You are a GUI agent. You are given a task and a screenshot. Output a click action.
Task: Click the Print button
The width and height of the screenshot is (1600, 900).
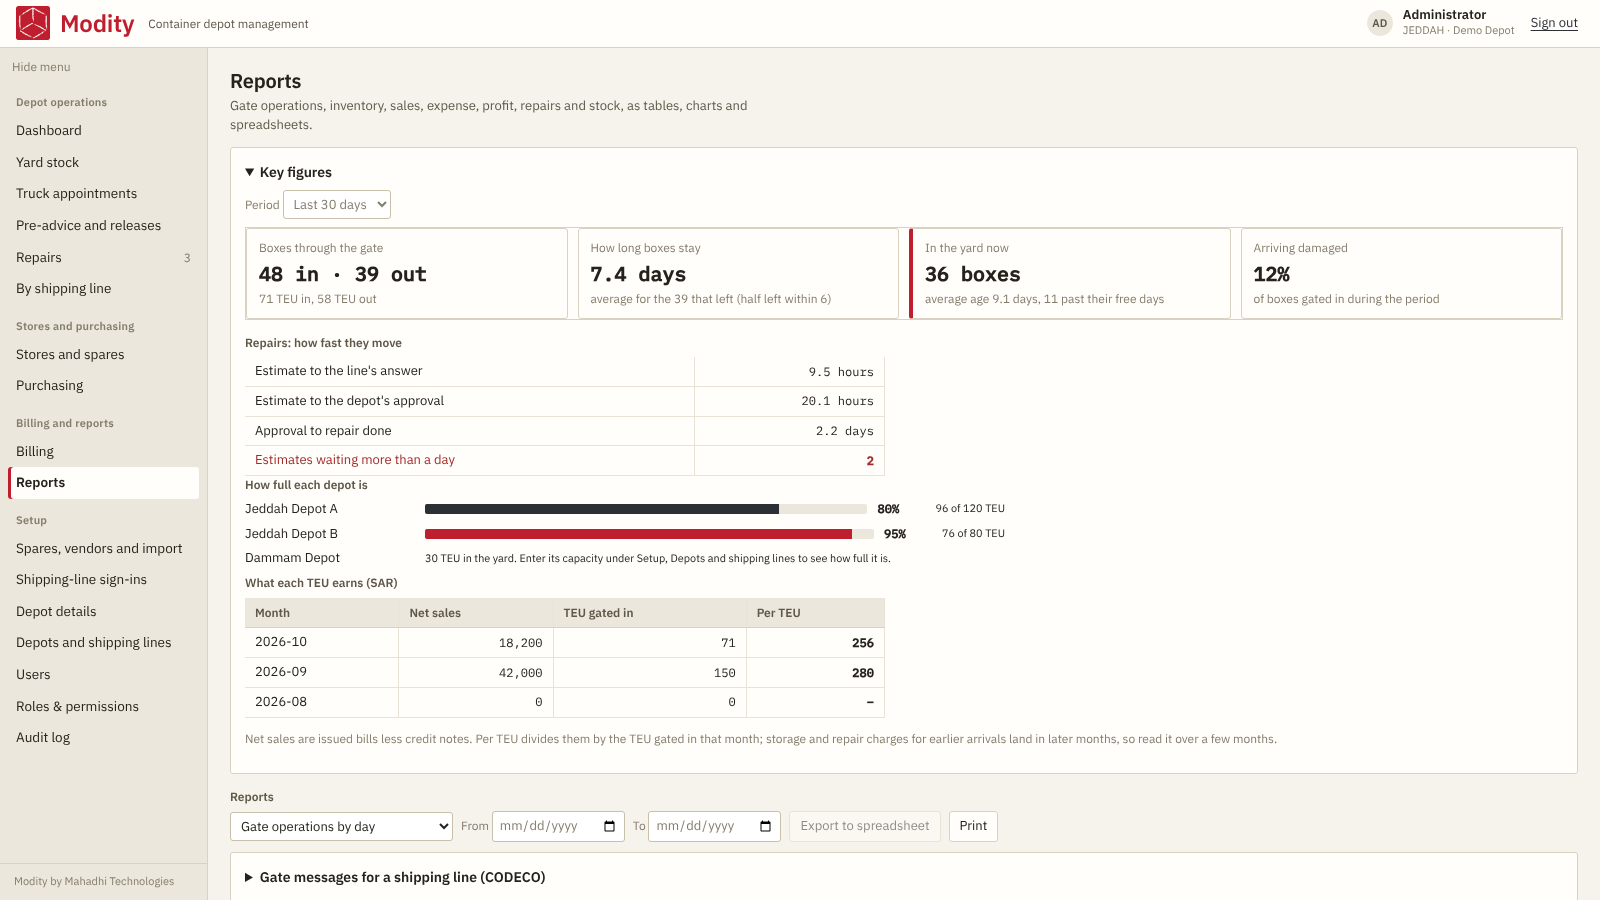click(973, 826)
